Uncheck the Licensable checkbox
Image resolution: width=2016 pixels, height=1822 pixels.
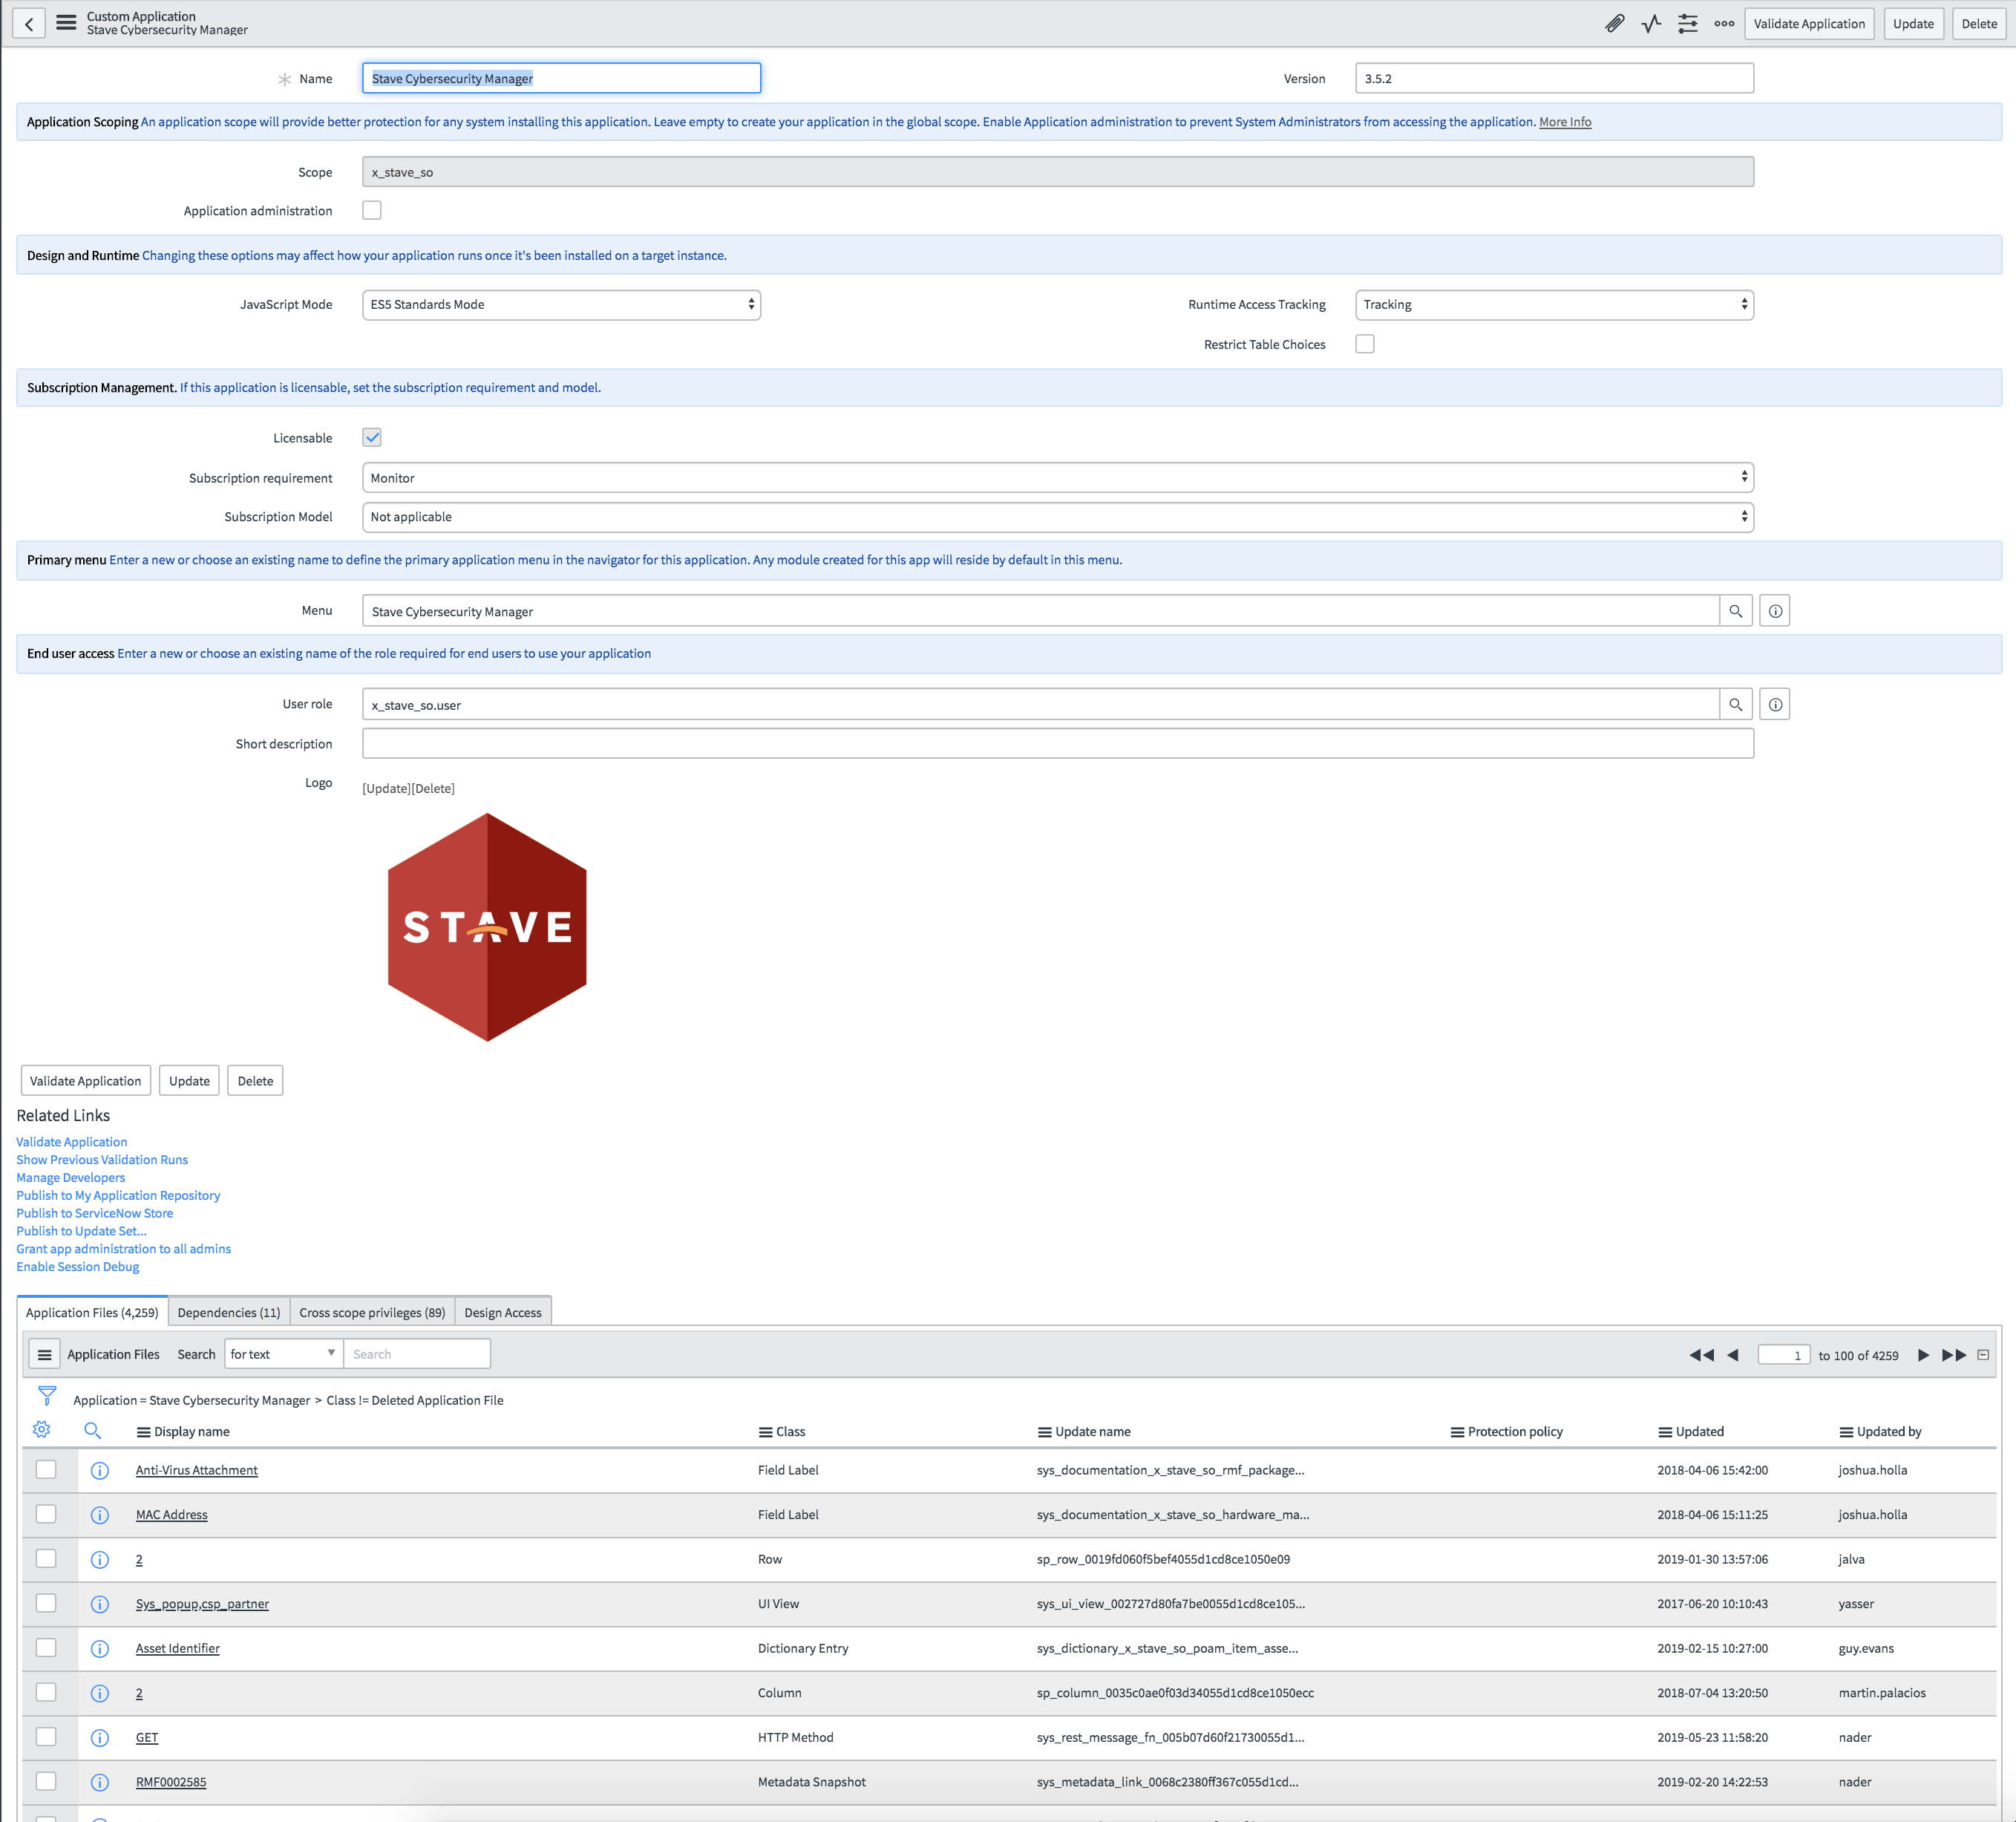point(372,437)
